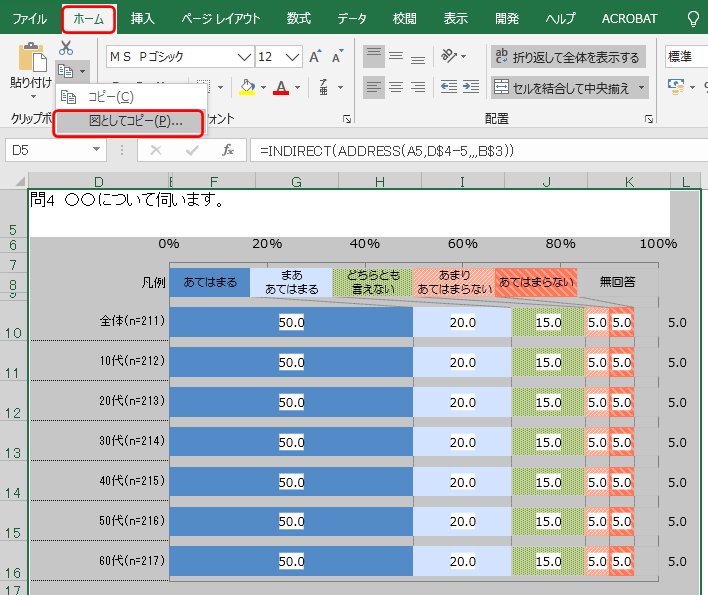Screen dimensions: 708x595
Task: Increase indent
Action: [x=471, y=87]
